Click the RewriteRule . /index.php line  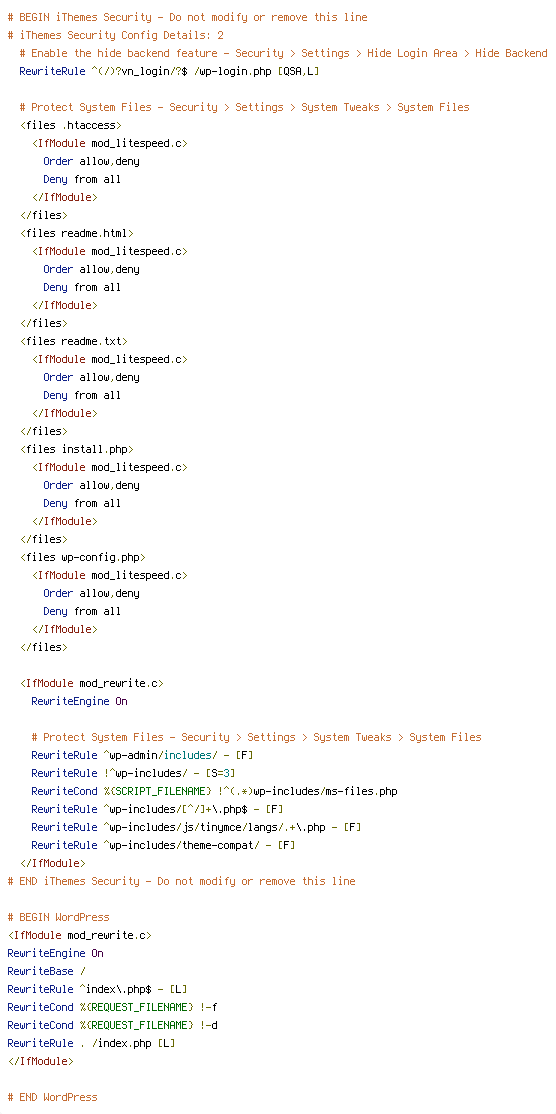[x=91, y=1043]
